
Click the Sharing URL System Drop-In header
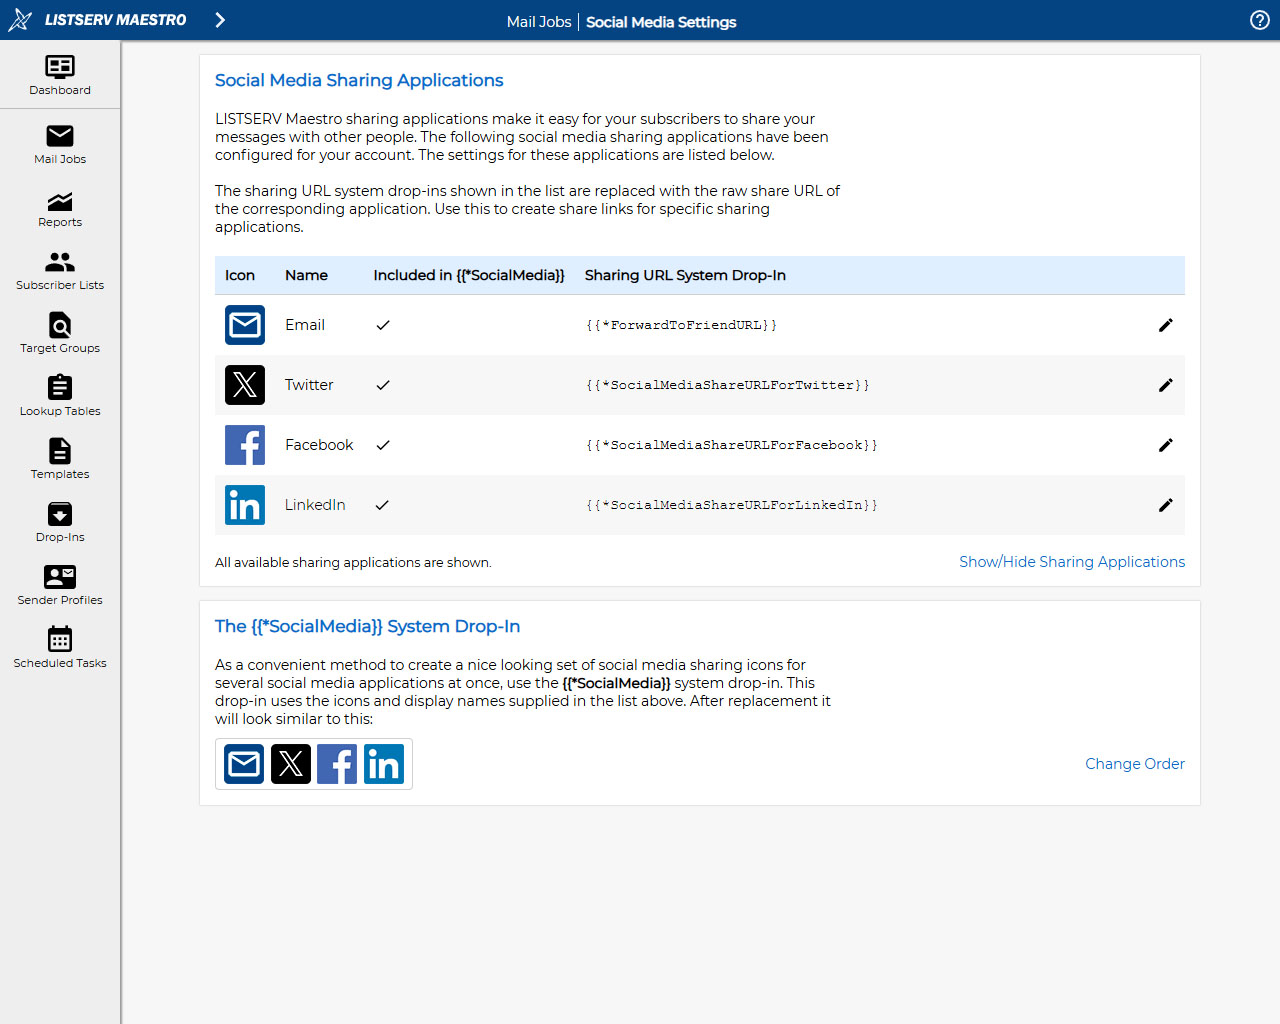click(x=685, y=275)
